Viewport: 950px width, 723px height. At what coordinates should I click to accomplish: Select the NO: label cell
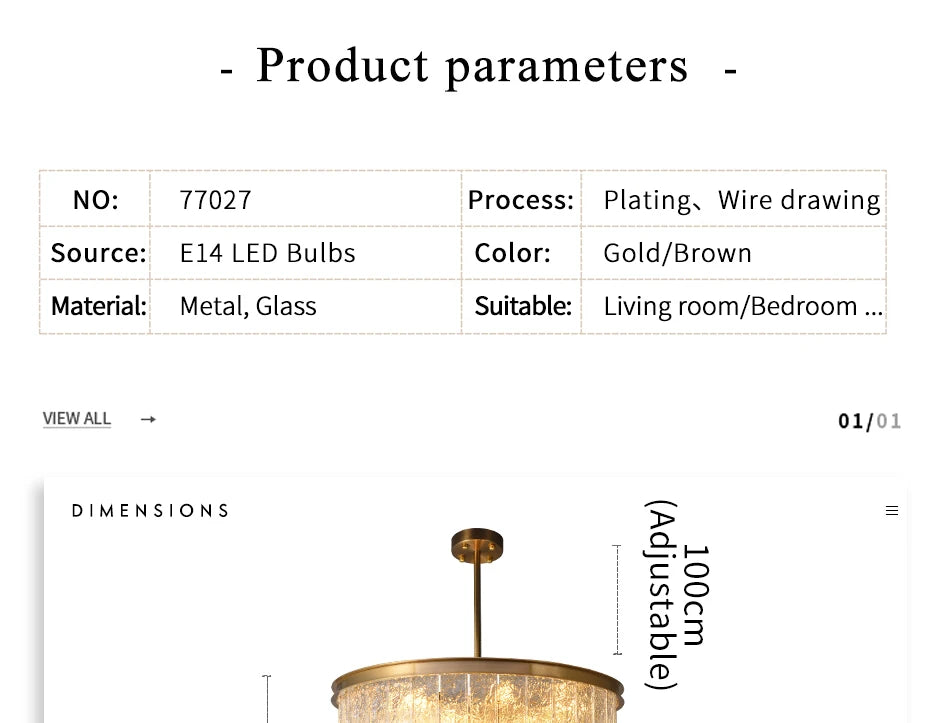tap(95, 200)
